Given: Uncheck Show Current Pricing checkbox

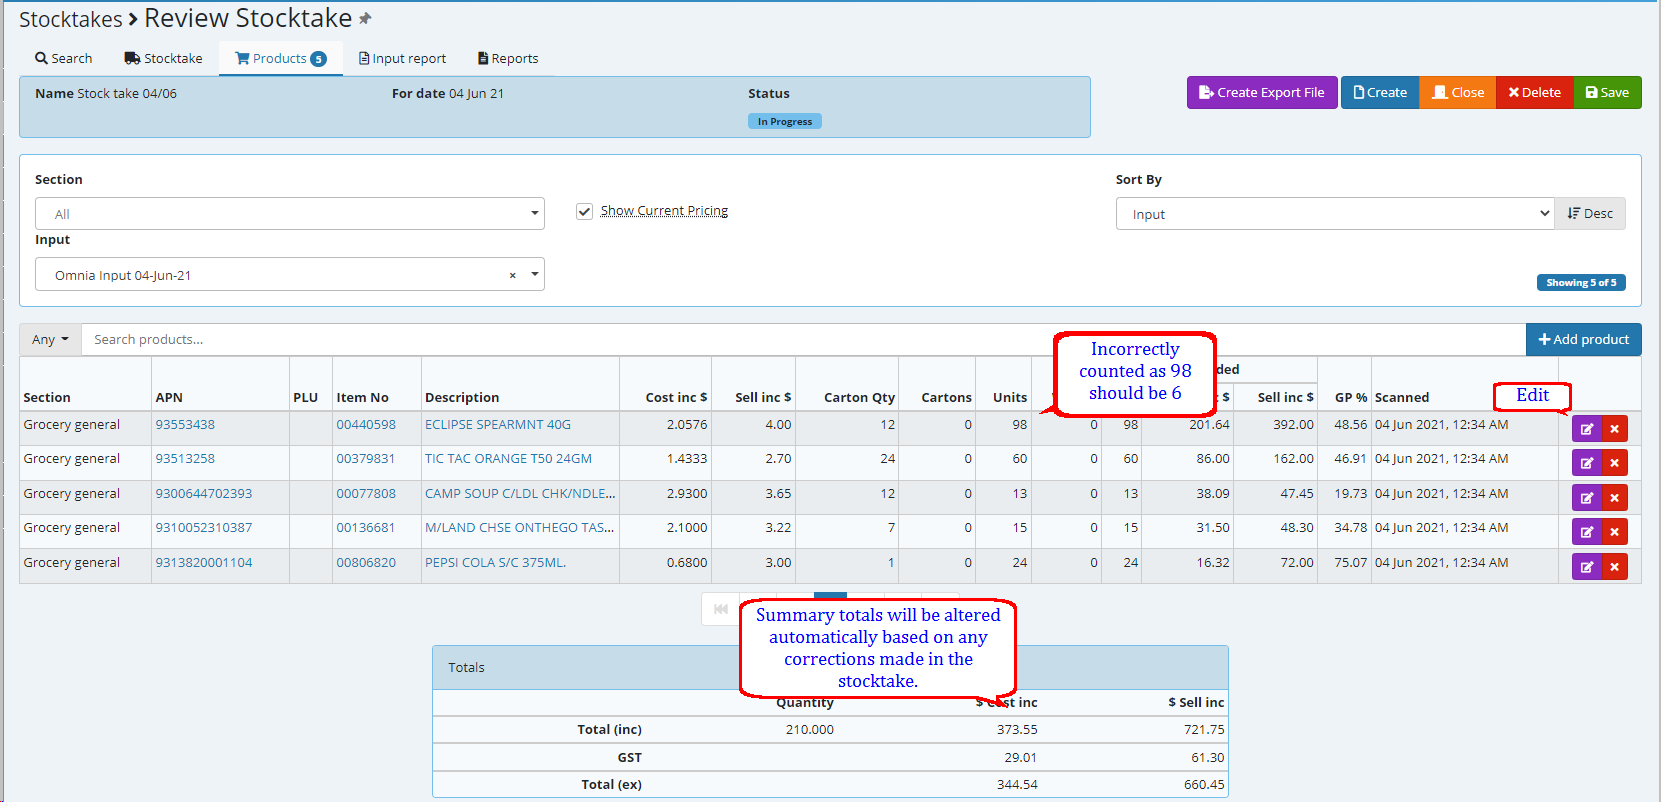Looking at the screenshot, I should (585, 211).
